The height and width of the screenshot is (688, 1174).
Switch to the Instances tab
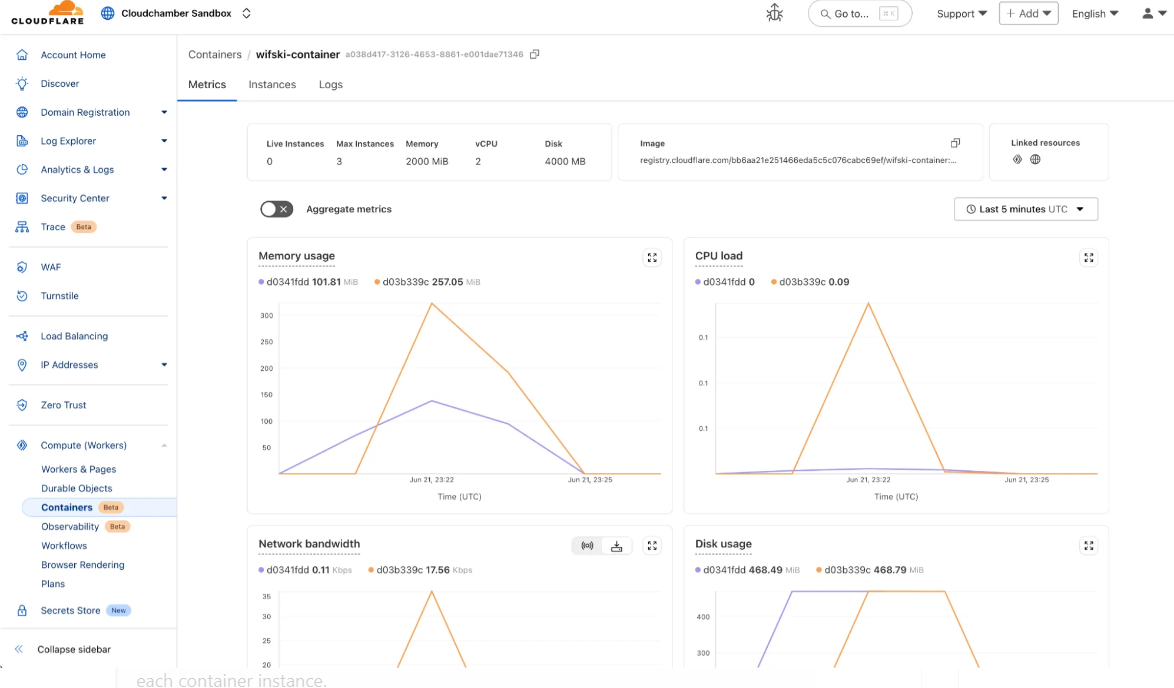click(272, 85)
